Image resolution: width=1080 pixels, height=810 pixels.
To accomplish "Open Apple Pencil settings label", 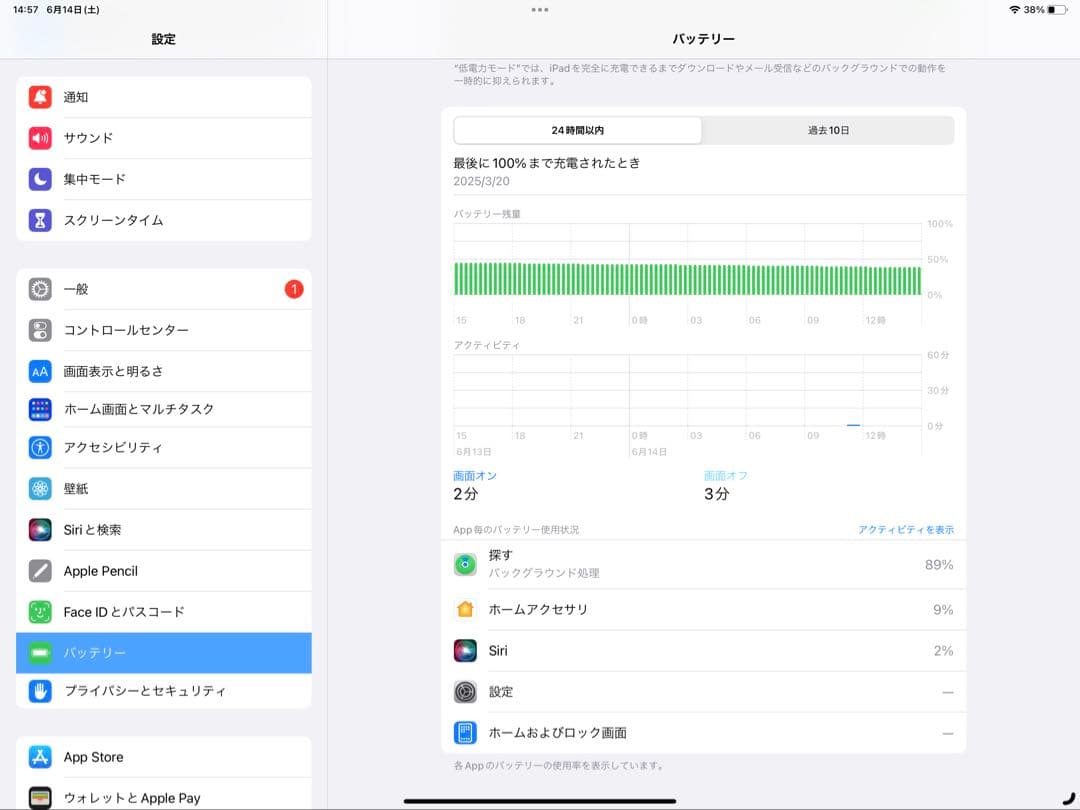I will pyautogui.click(x=101, y=571).
